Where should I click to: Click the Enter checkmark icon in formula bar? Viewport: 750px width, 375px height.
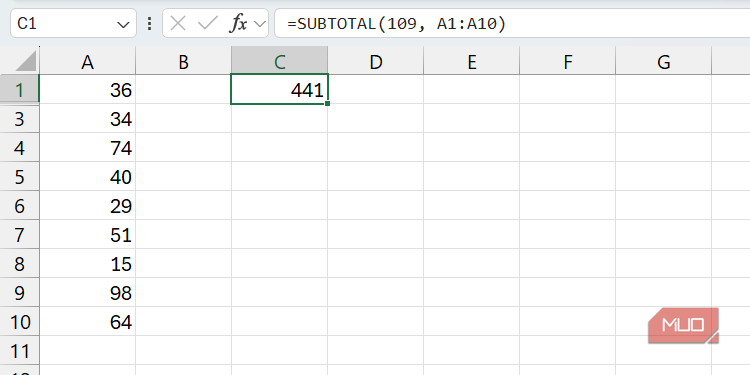[207, 23]
